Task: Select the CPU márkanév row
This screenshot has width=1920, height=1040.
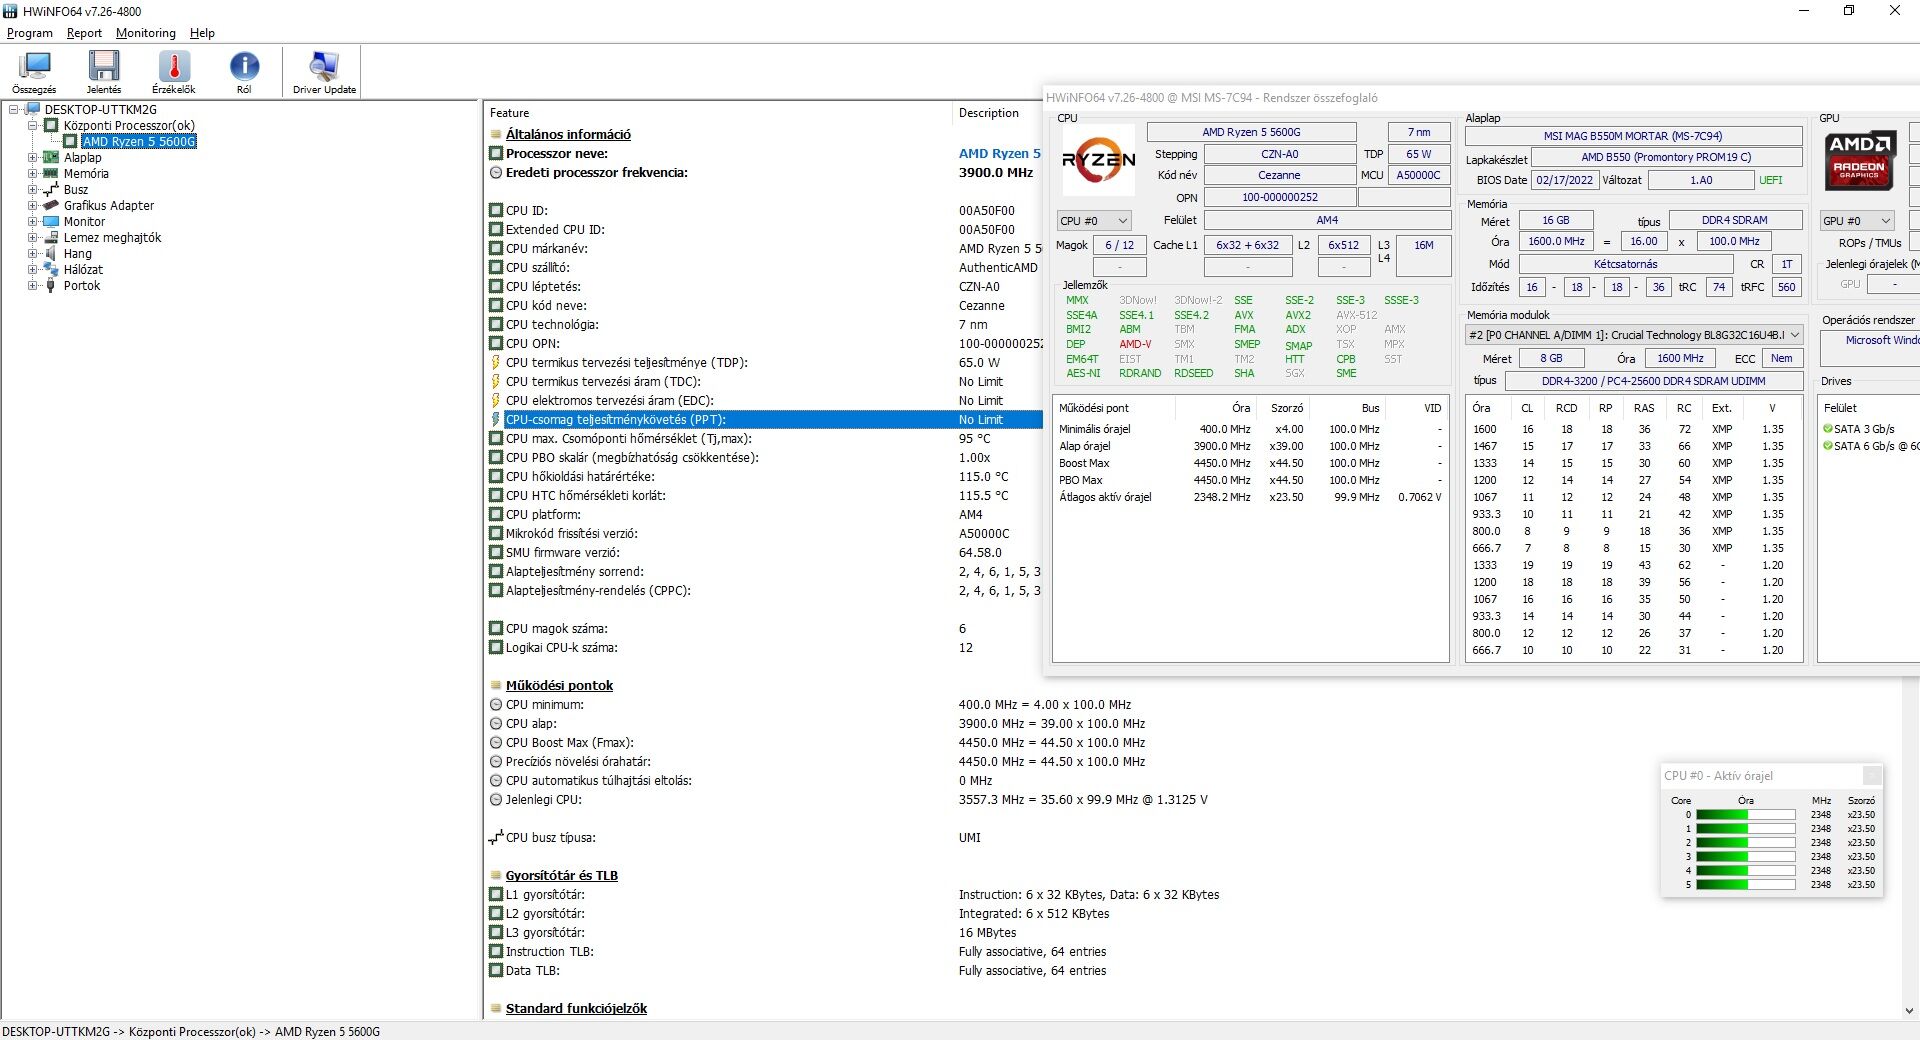Action: coord(764,248)
